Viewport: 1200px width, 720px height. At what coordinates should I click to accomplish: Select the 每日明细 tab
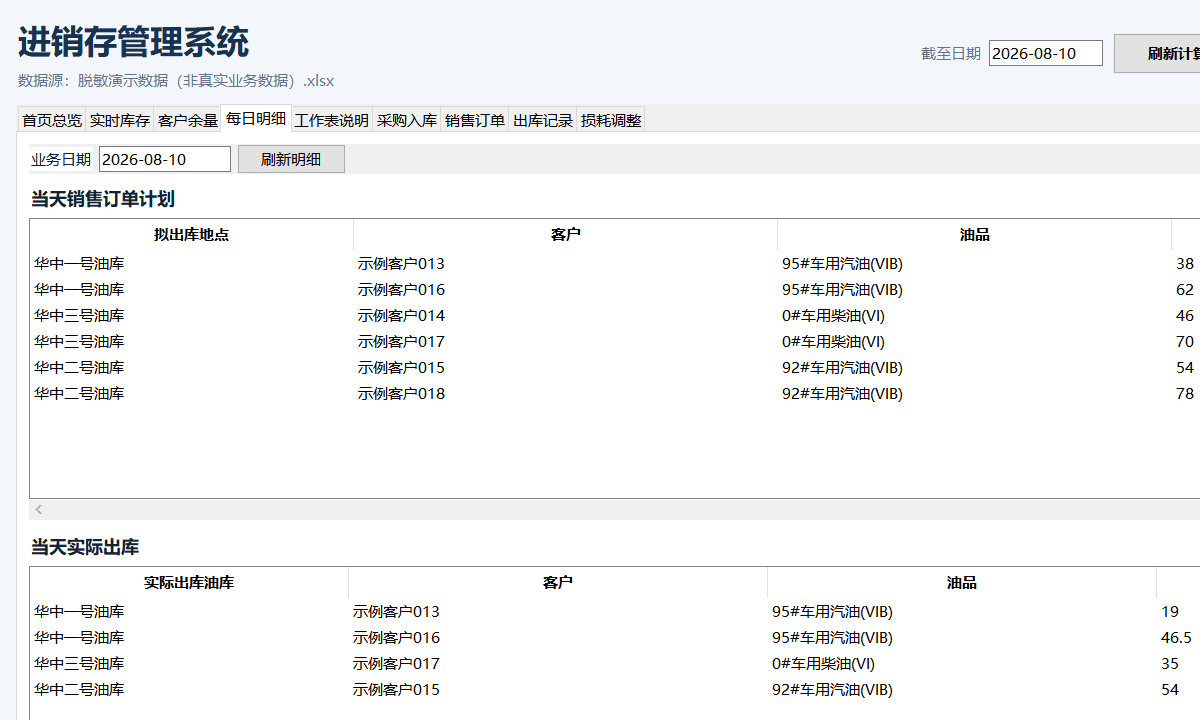point(256,119)
